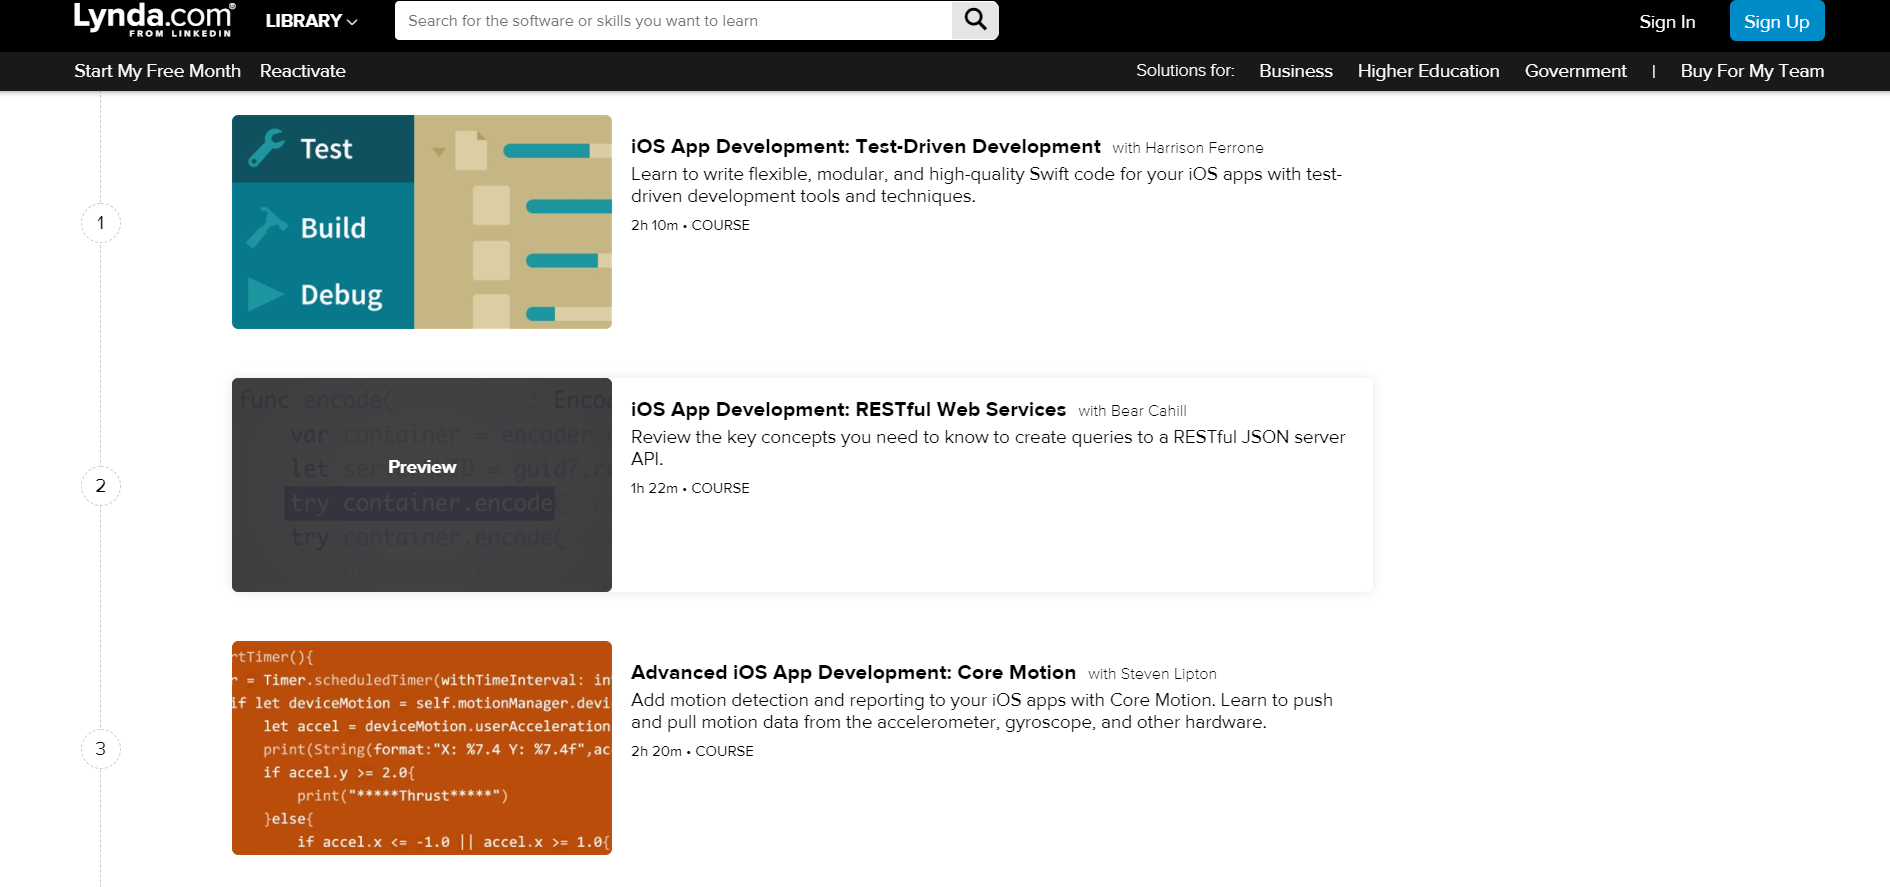Click the 'Learn to write flexible, modular' description
The image size is (1890, 887).
[986, 185]
